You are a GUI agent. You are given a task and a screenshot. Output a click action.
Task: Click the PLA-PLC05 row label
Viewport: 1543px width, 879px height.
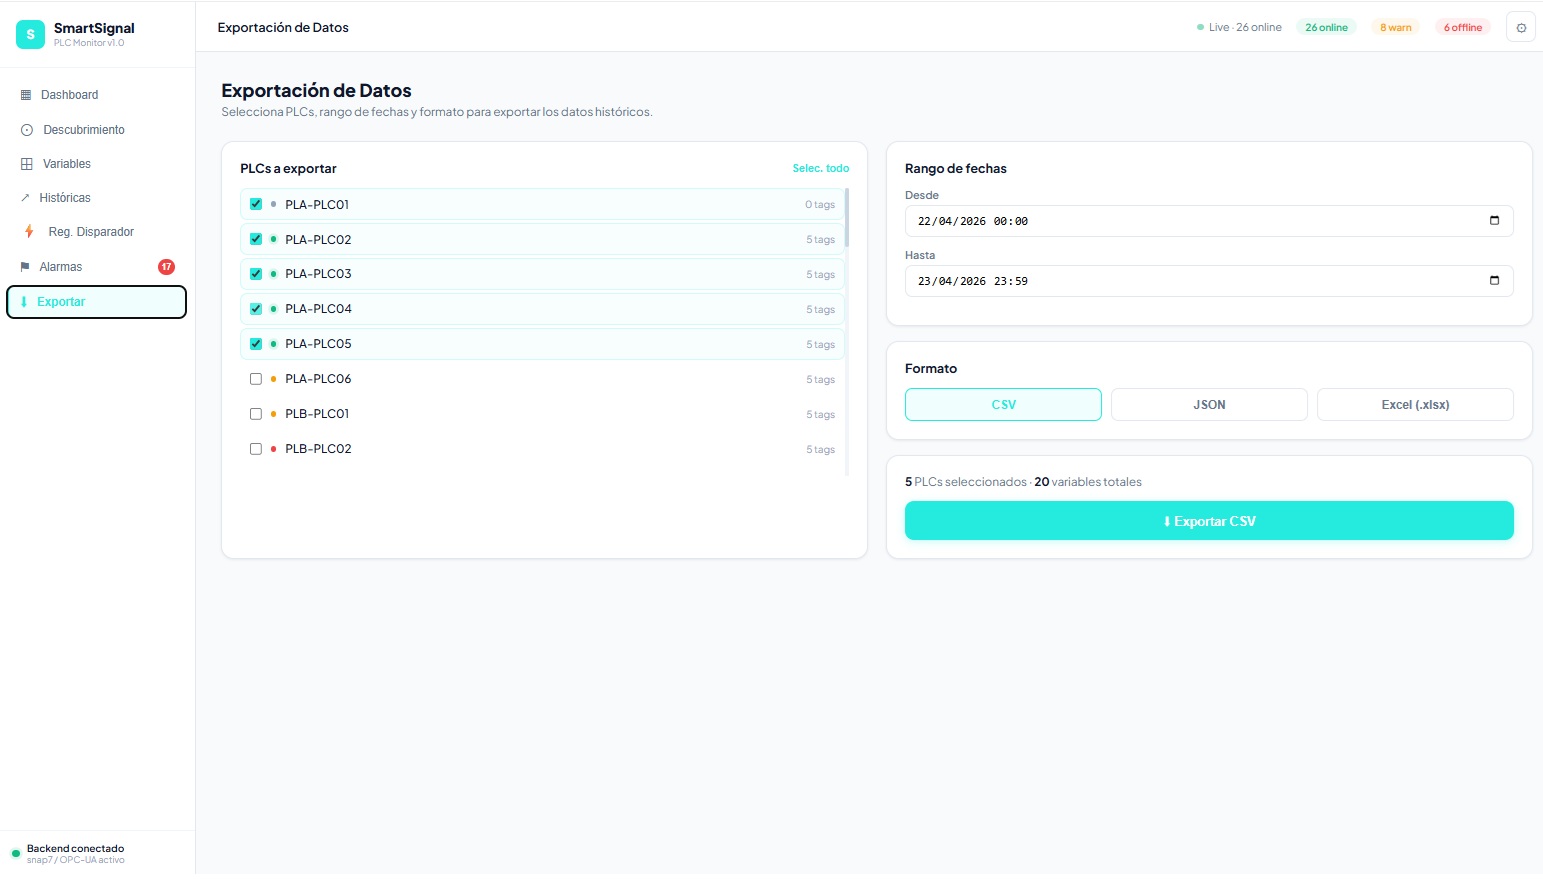318,344
